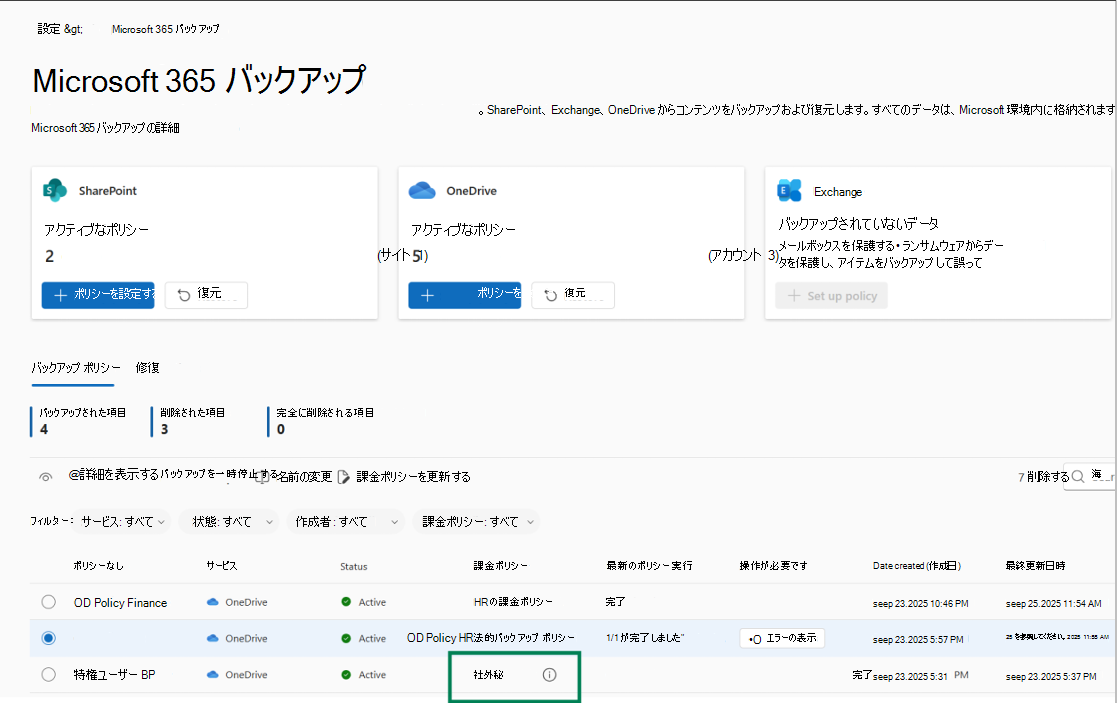Click the OneDrive cloud logo icon

point(422,191)
